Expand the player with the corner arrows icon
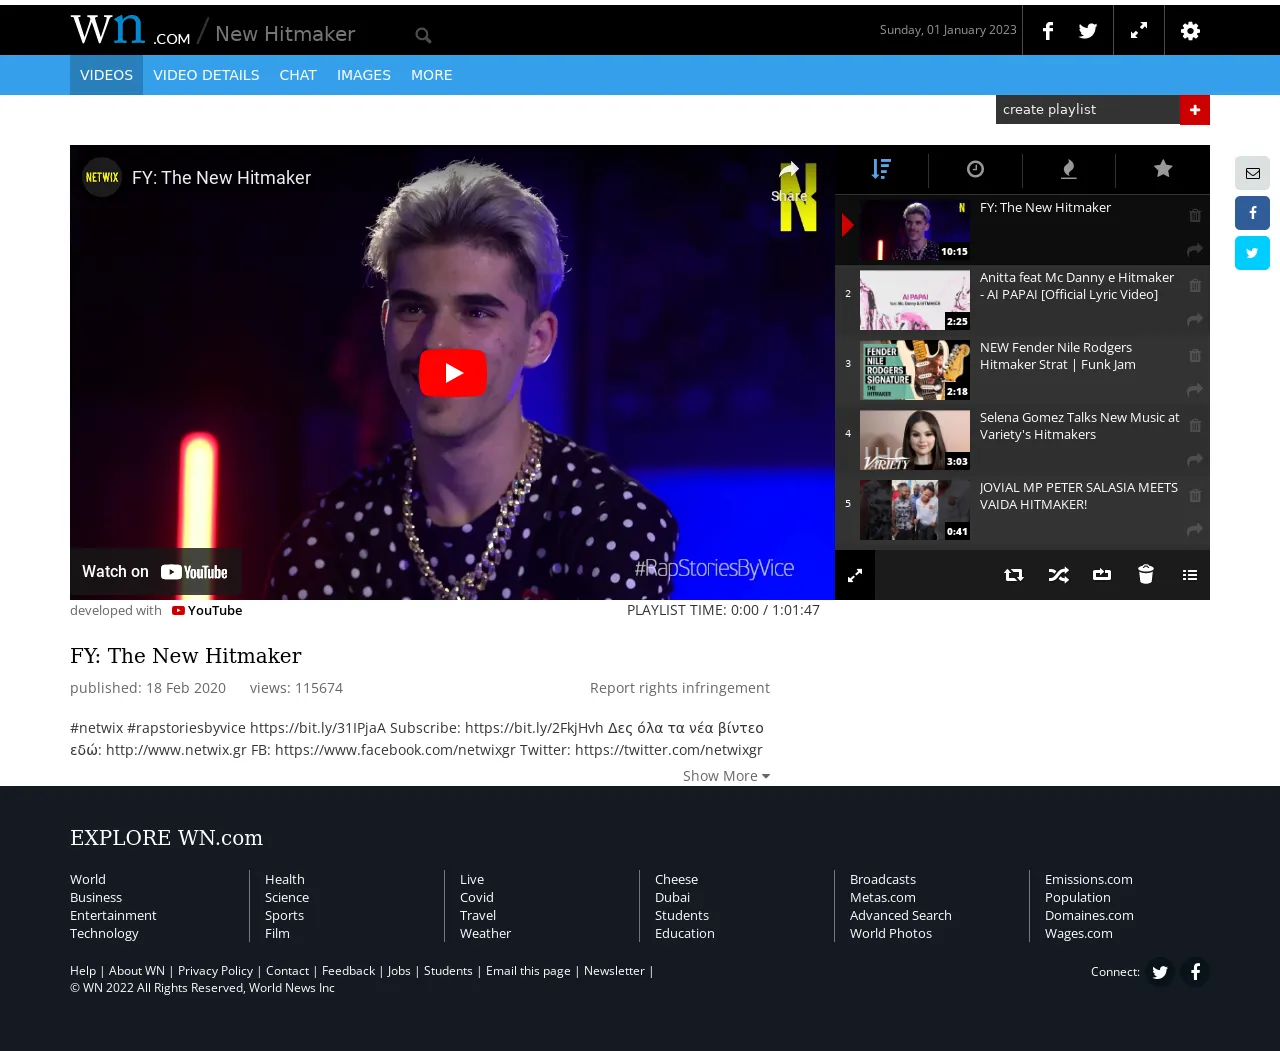 coord(855,575)
